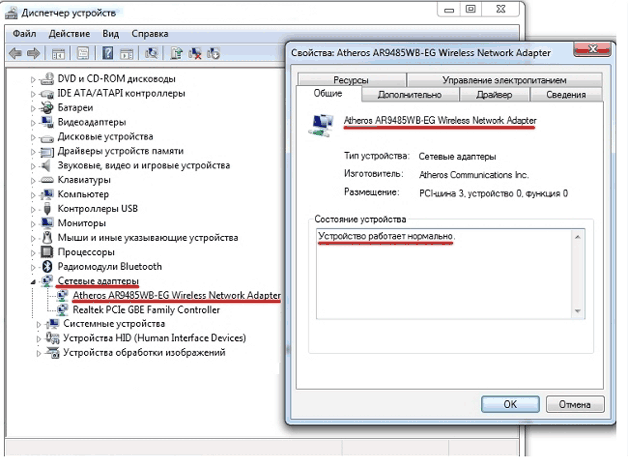Click the Realtek PCIe GBE adapter icon
The width and height of the screenshot is (628, 468).
tap(62, 309)
